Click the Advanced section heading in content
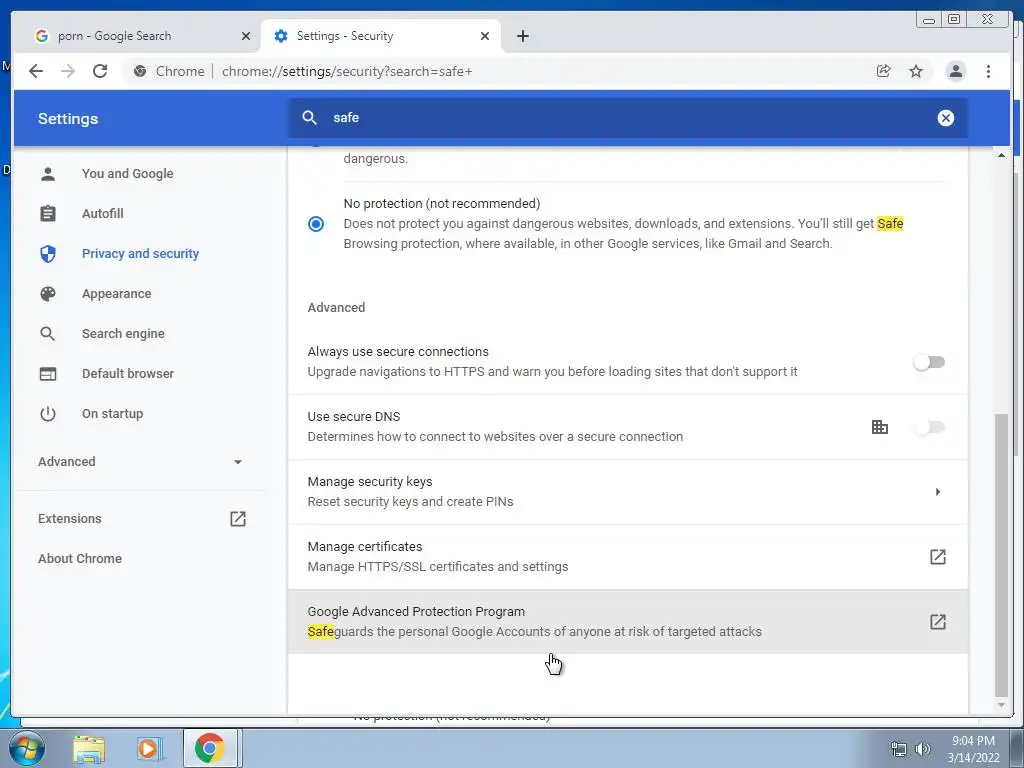The image size is (1024, 768). [x=336, y=308]
